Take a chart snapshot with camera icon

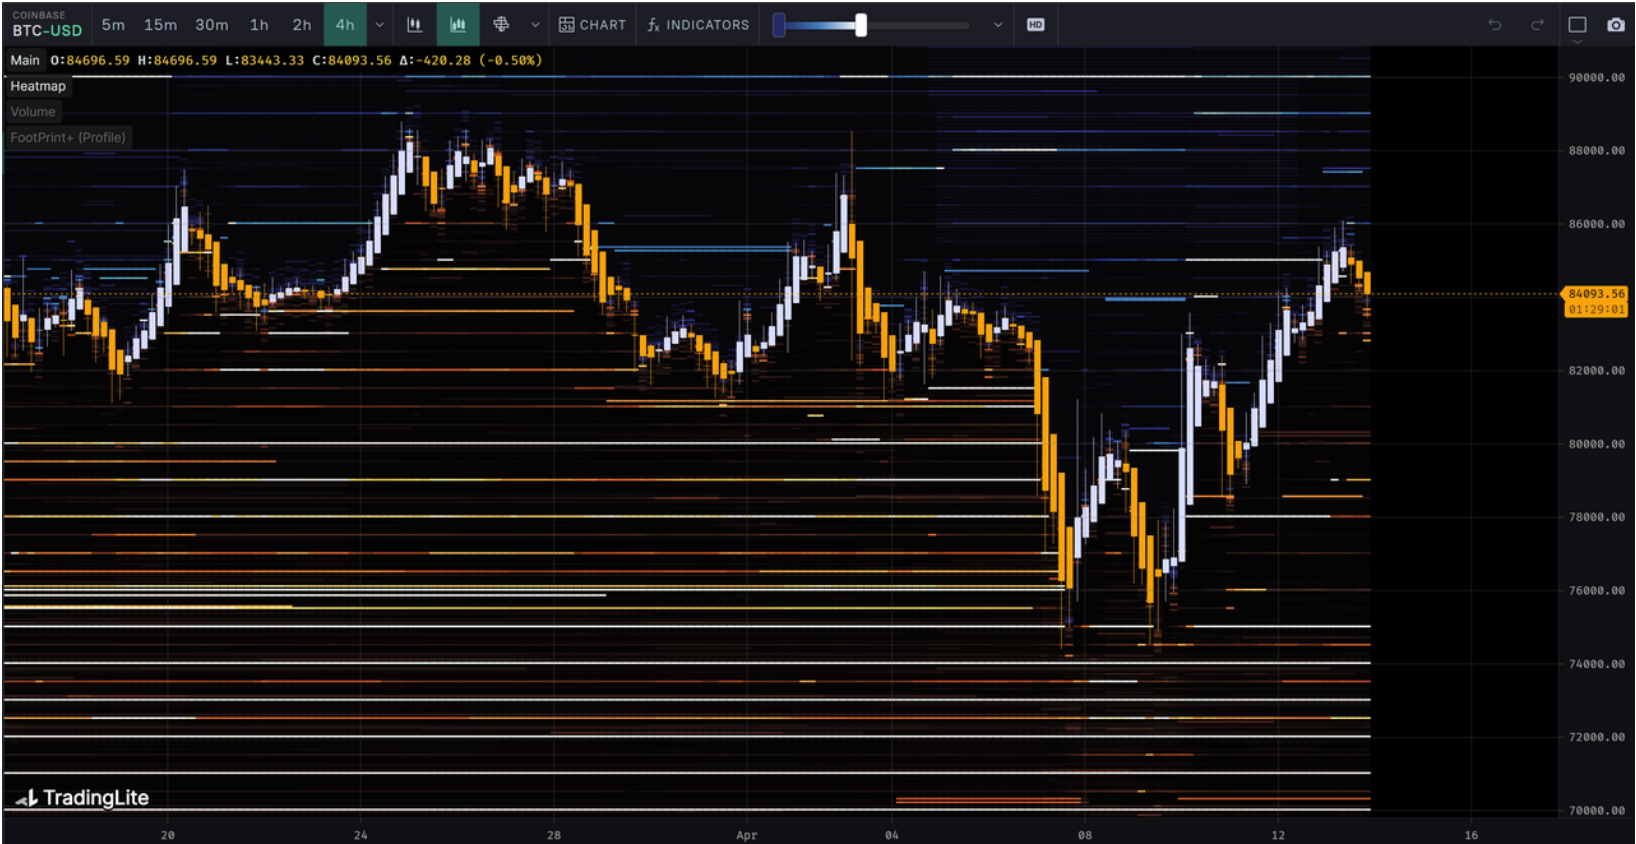(x=1615, y=25)
